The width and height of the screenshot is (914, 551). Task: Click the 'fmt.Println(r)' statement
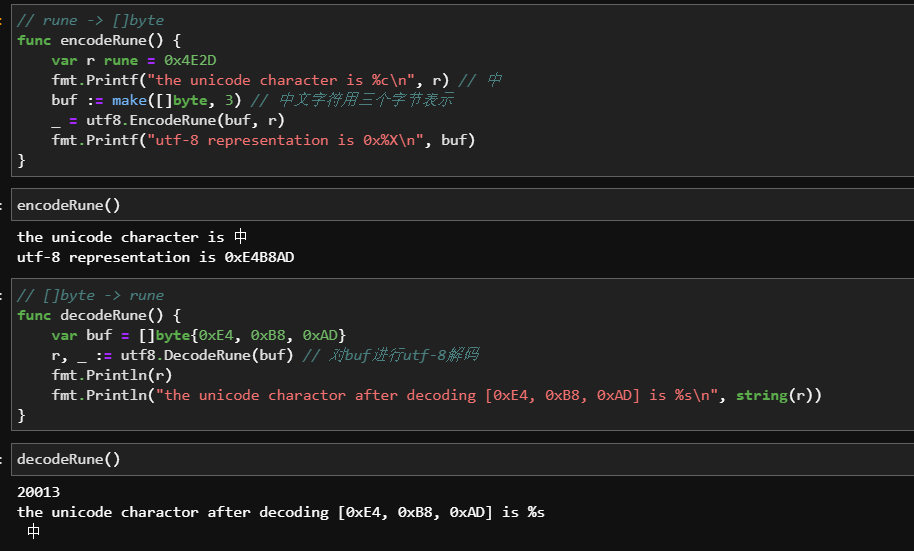112,375
